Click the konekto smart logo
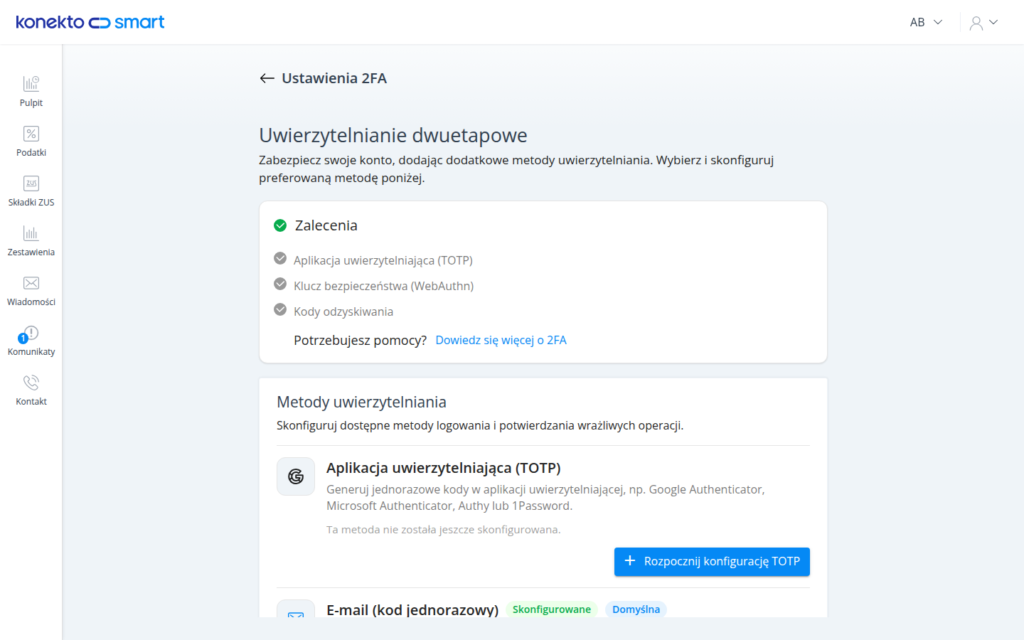The height and width of the screenshot is (640, 1024). 90,22
